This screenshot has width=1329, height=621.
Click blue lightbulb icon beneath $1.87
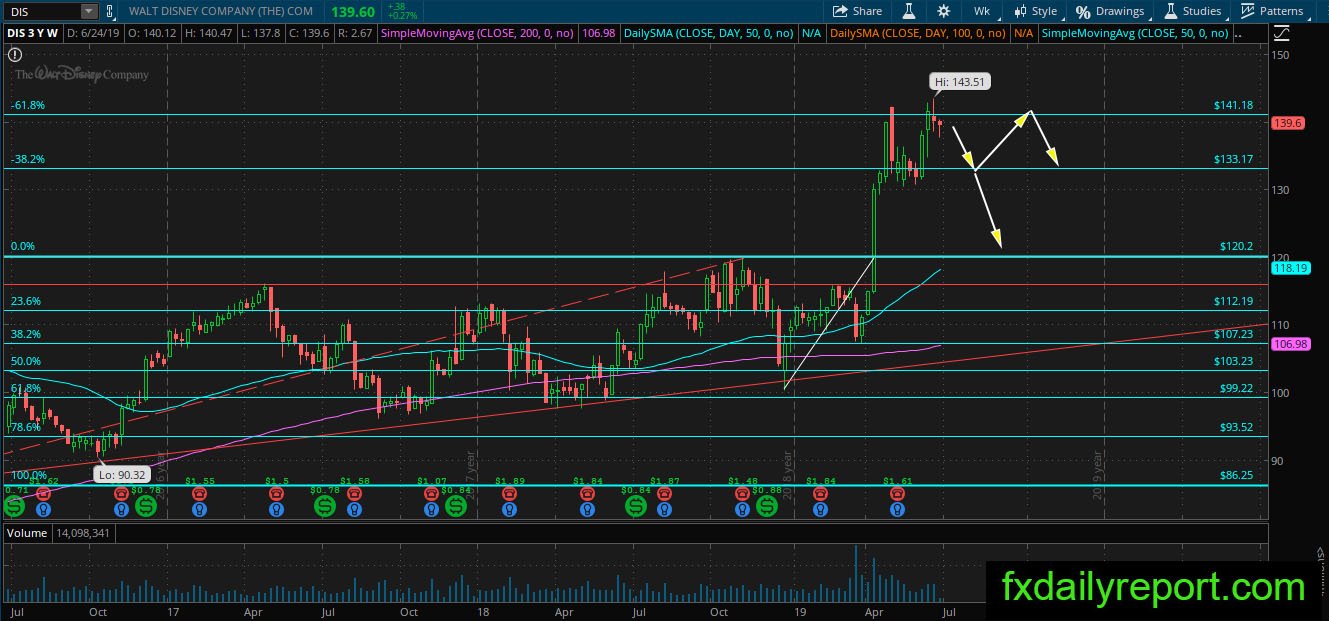[x=665, y=509]
